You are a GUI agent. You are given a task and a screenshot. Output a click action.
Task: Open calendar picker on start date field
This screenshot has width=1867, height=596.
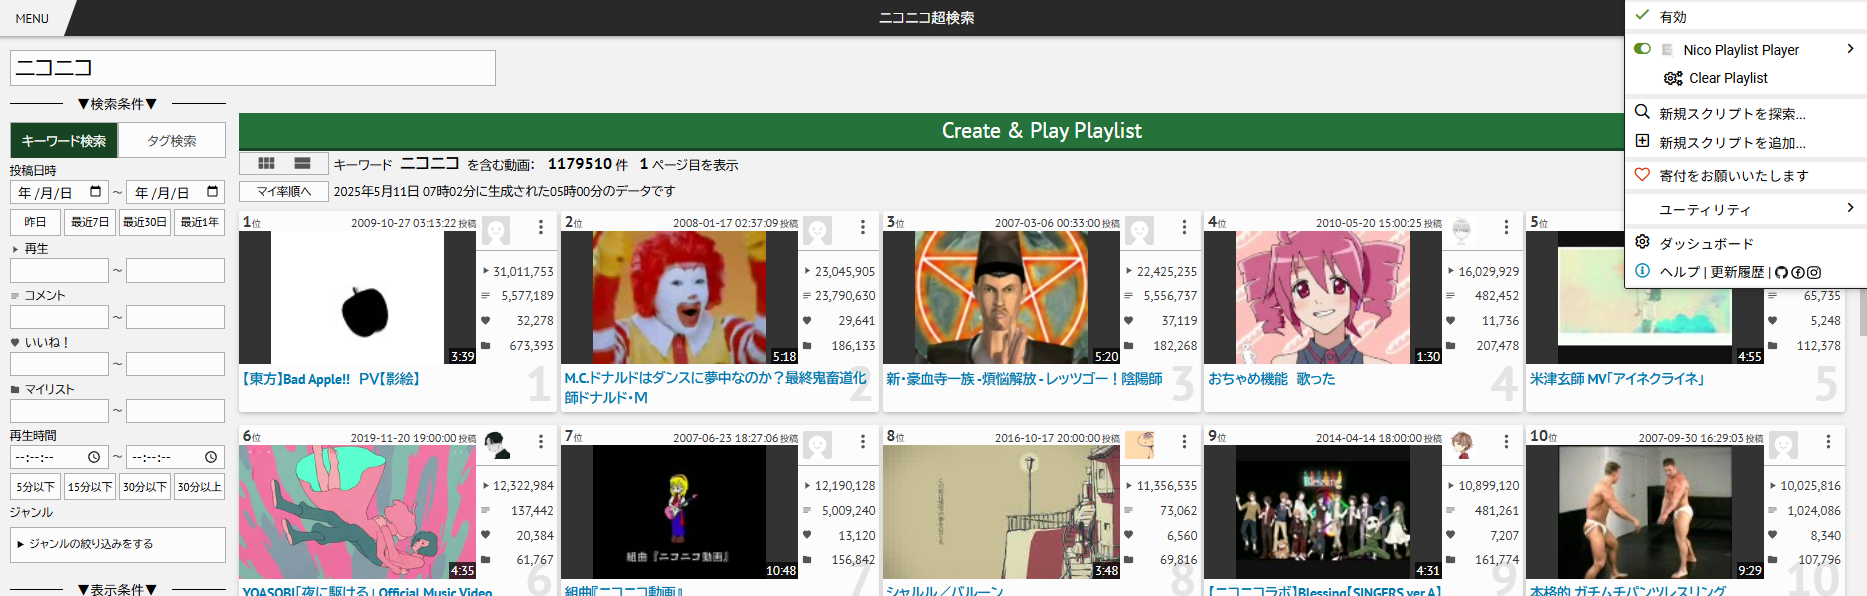(96, 192)
